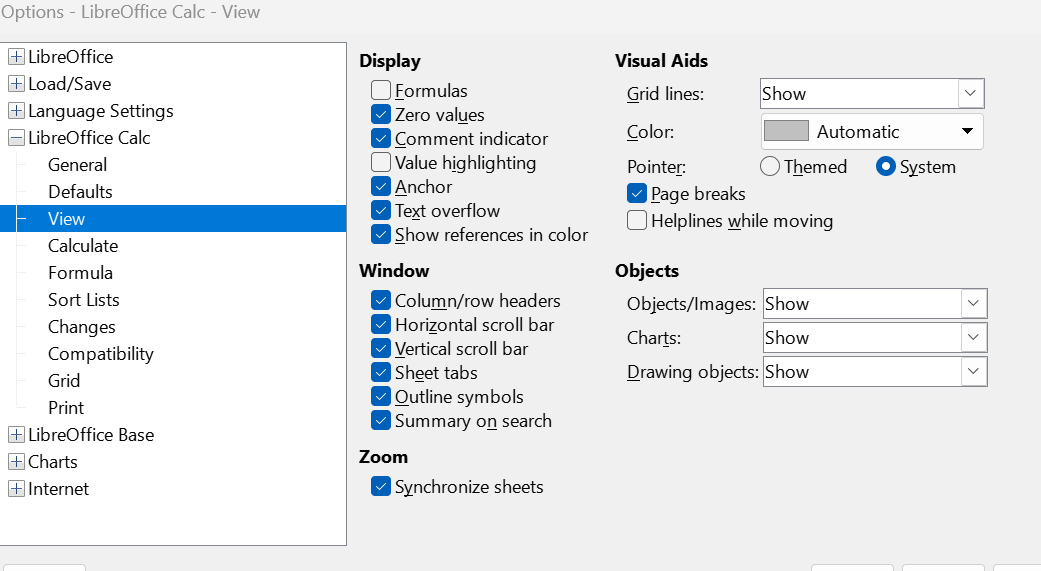The height and width of the screenshot is (571, 1041).
Task: Turn on Value highlighting
Action: 381,163
